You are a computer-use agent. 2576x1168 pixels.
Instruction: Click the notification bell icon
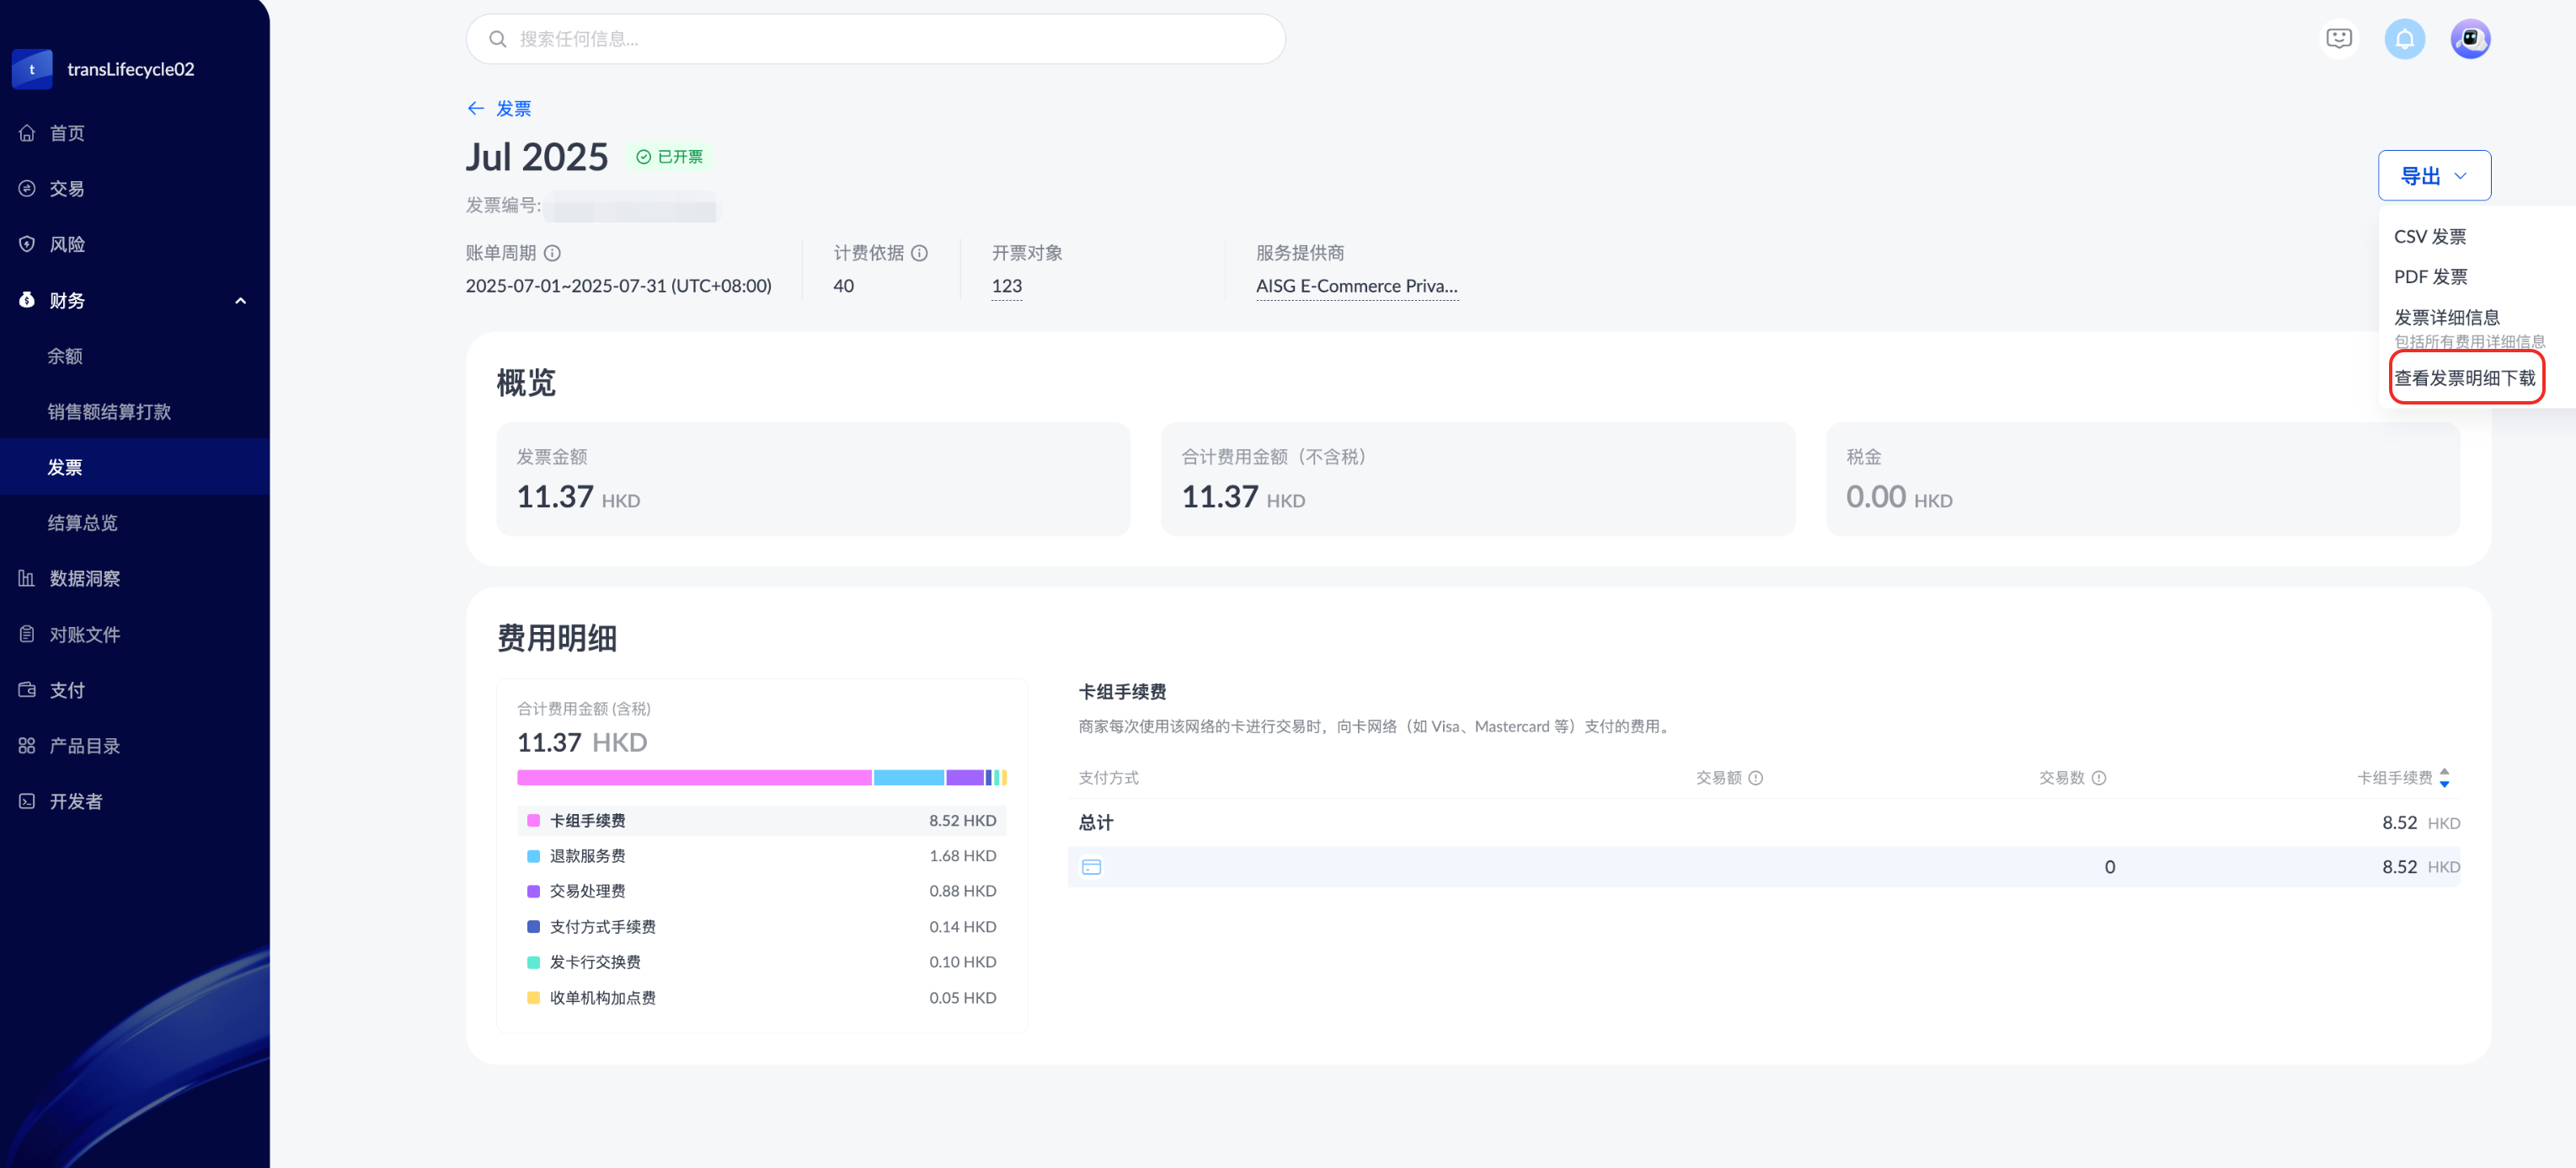click(2404, 39)
